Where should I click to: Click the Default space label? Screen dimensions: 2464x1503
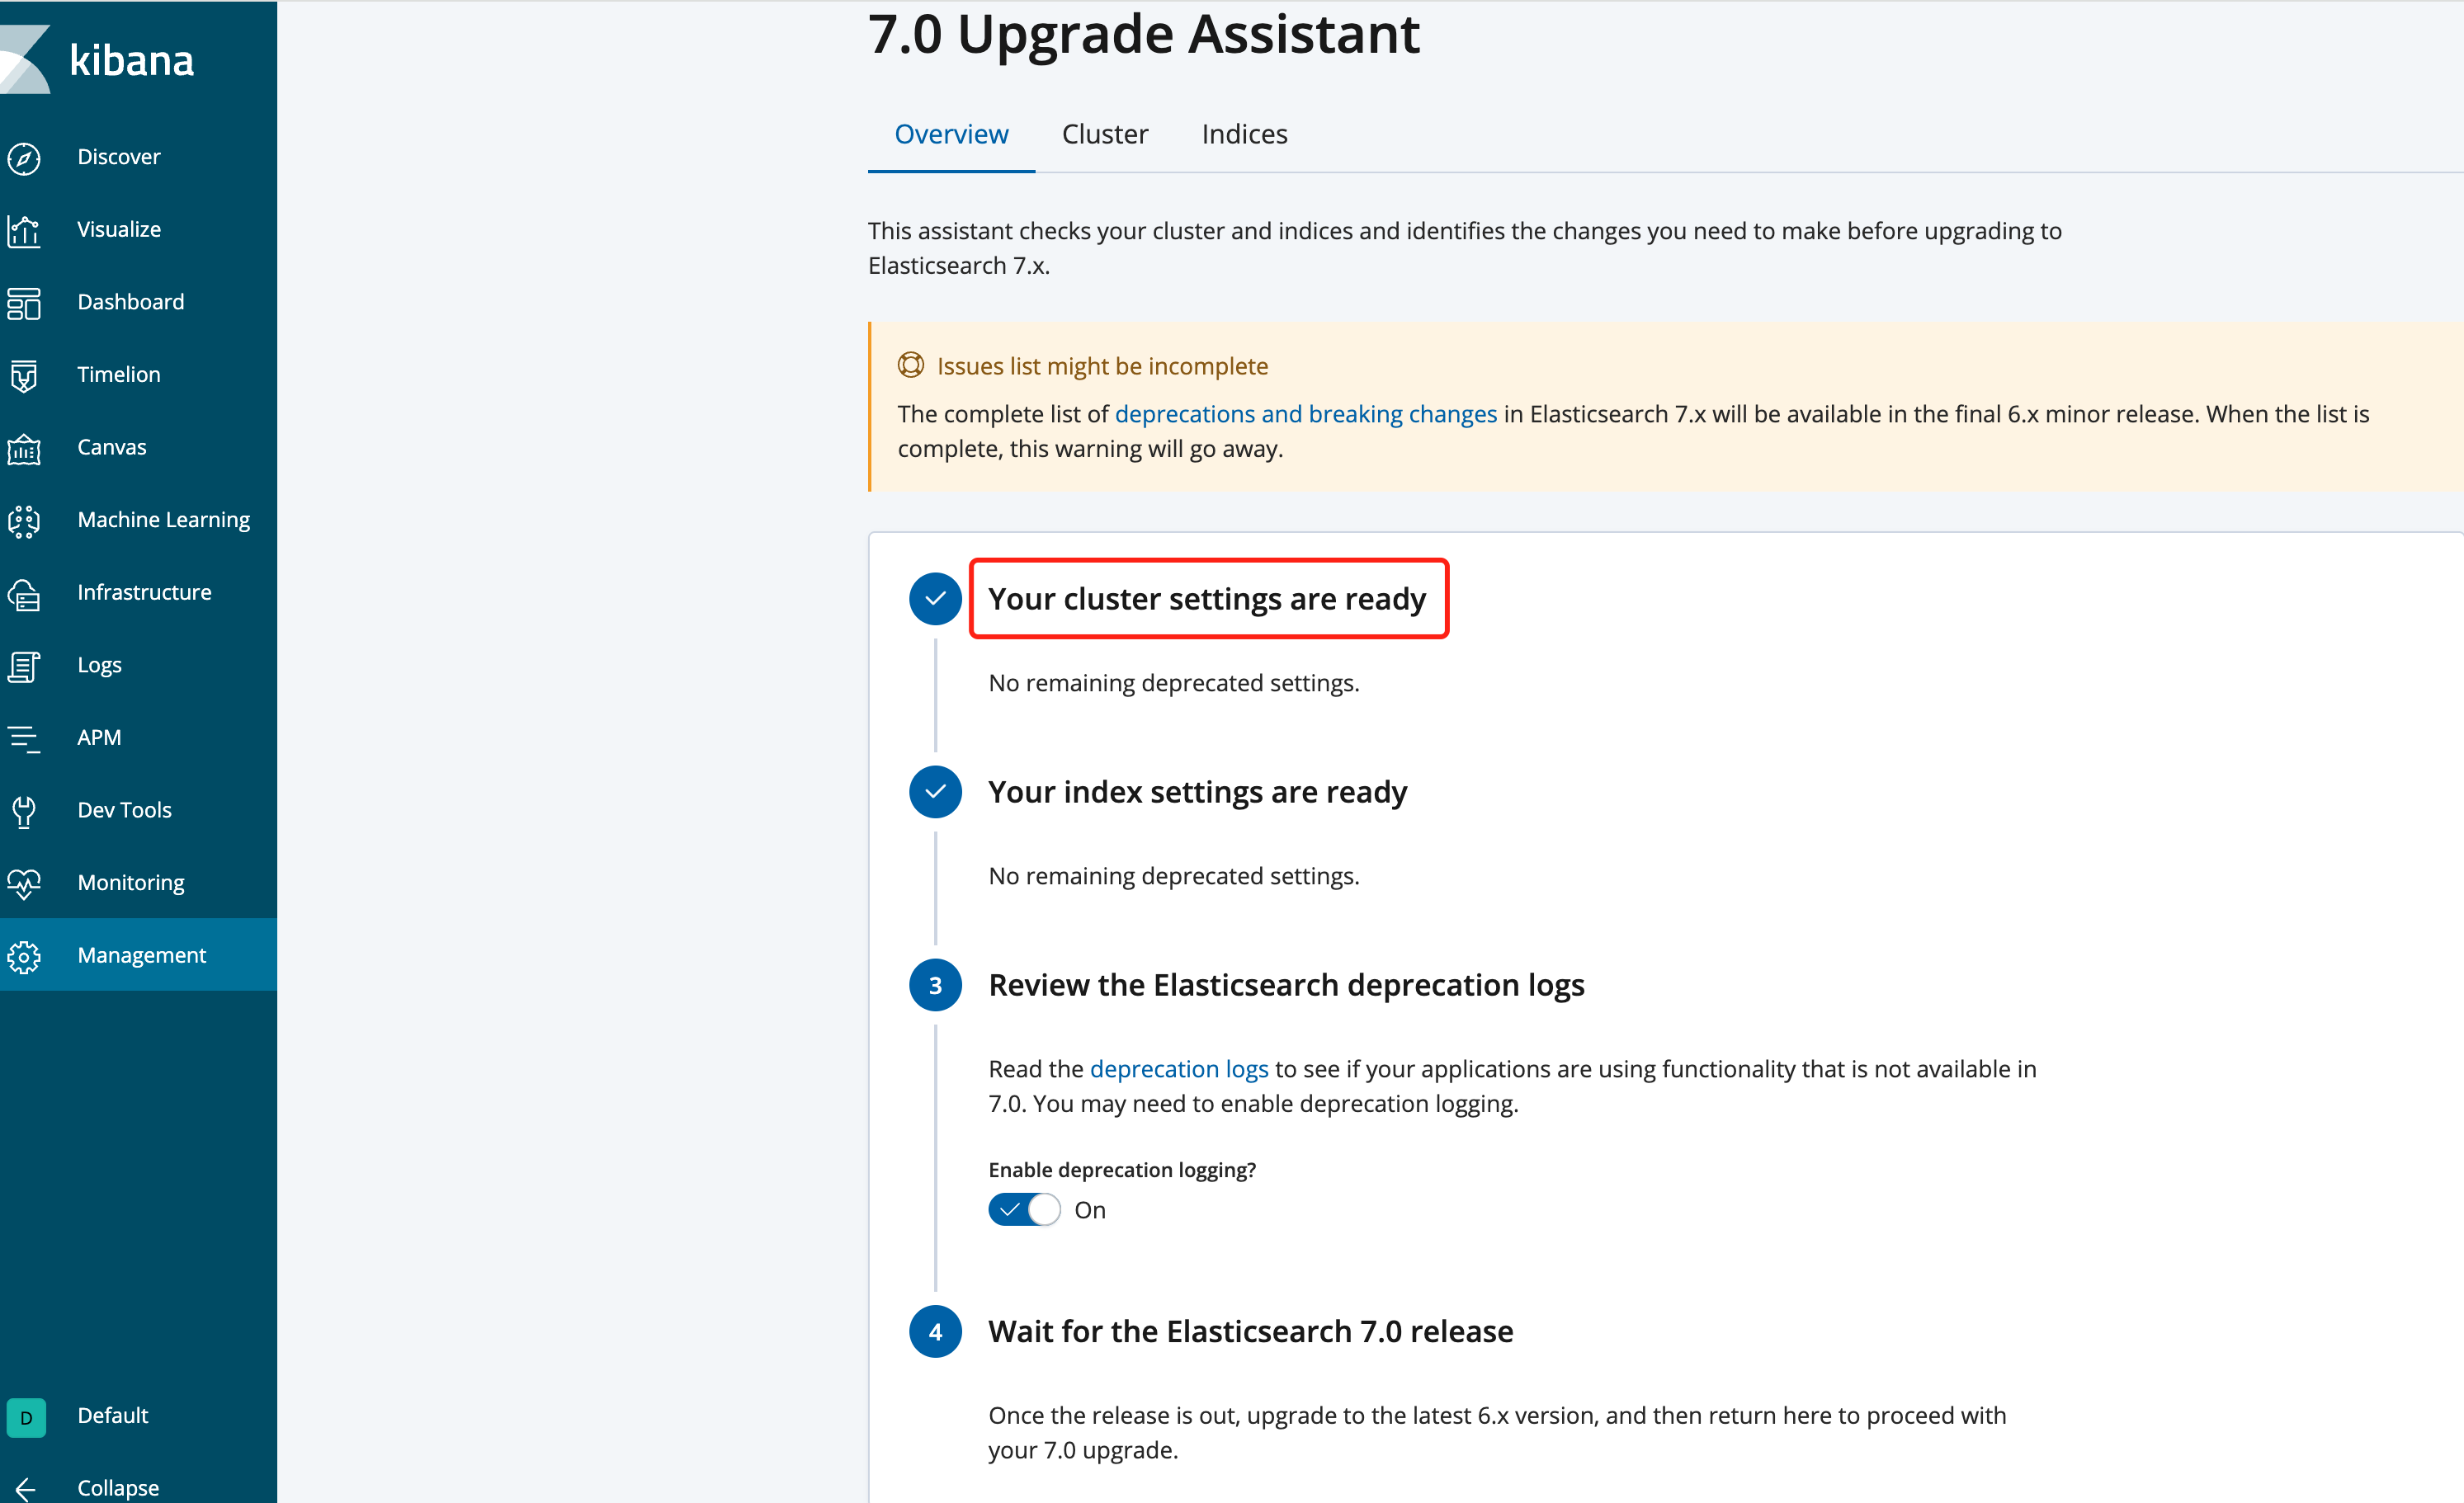(113, 1415)
